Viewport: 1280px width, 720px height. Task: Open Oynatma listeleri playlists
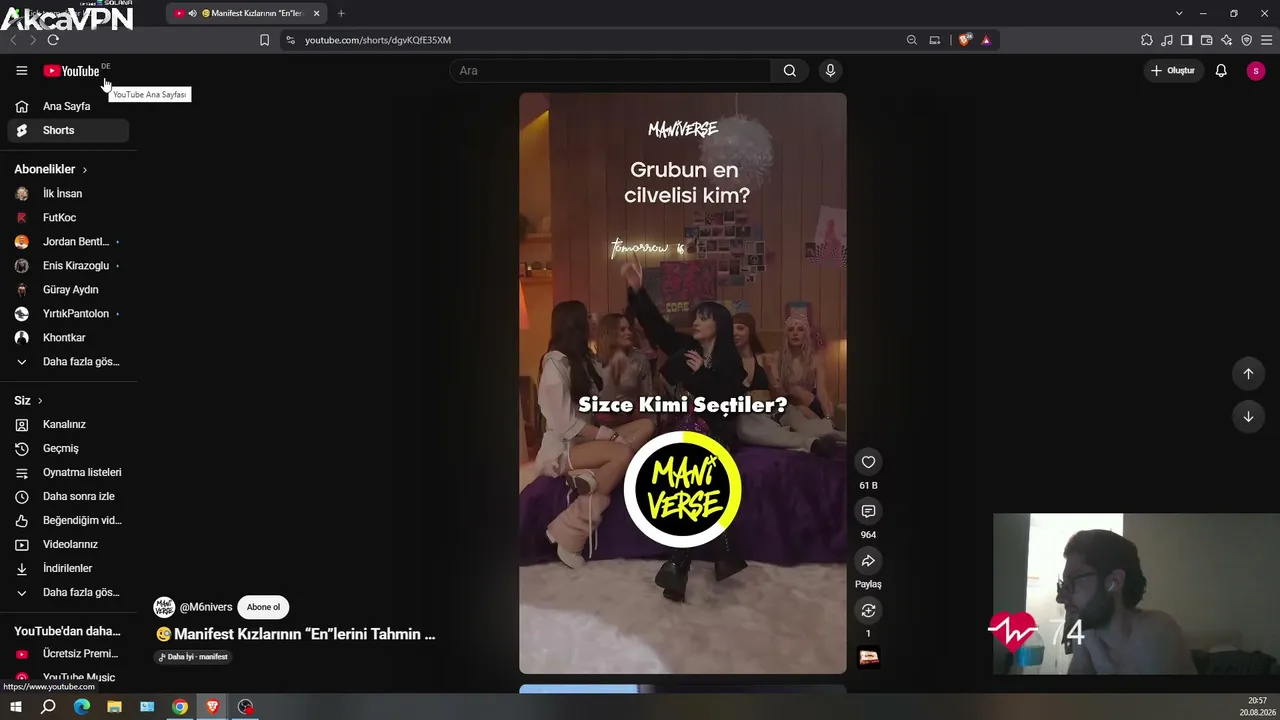(68, 473)
